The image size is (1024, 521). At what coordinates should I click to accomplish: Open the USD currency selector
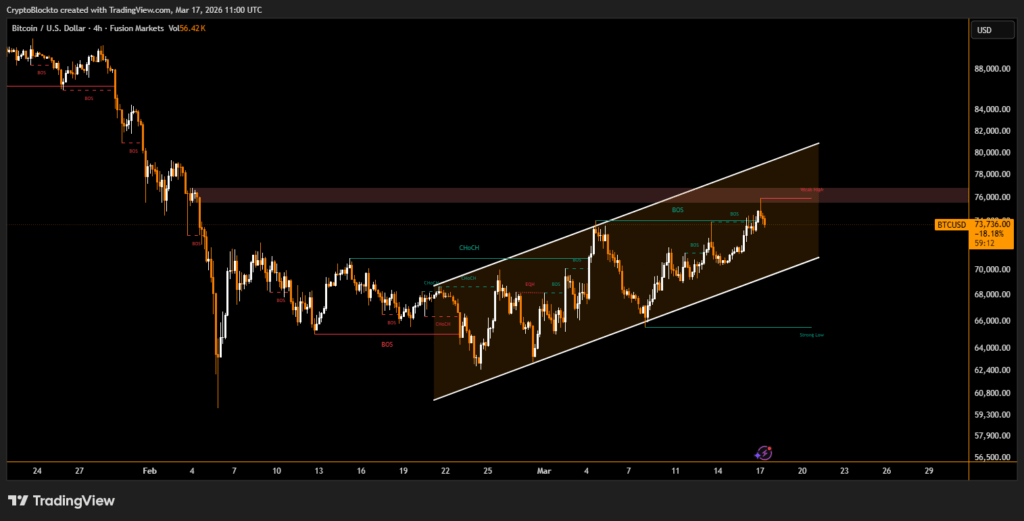(984, 30)
